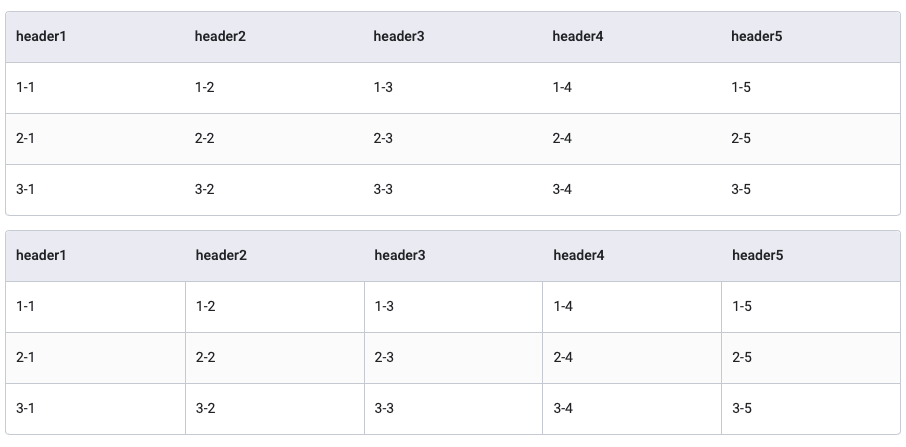
Task: Pick cell 2-2 in the top table
Action: (x=204, y=139)
